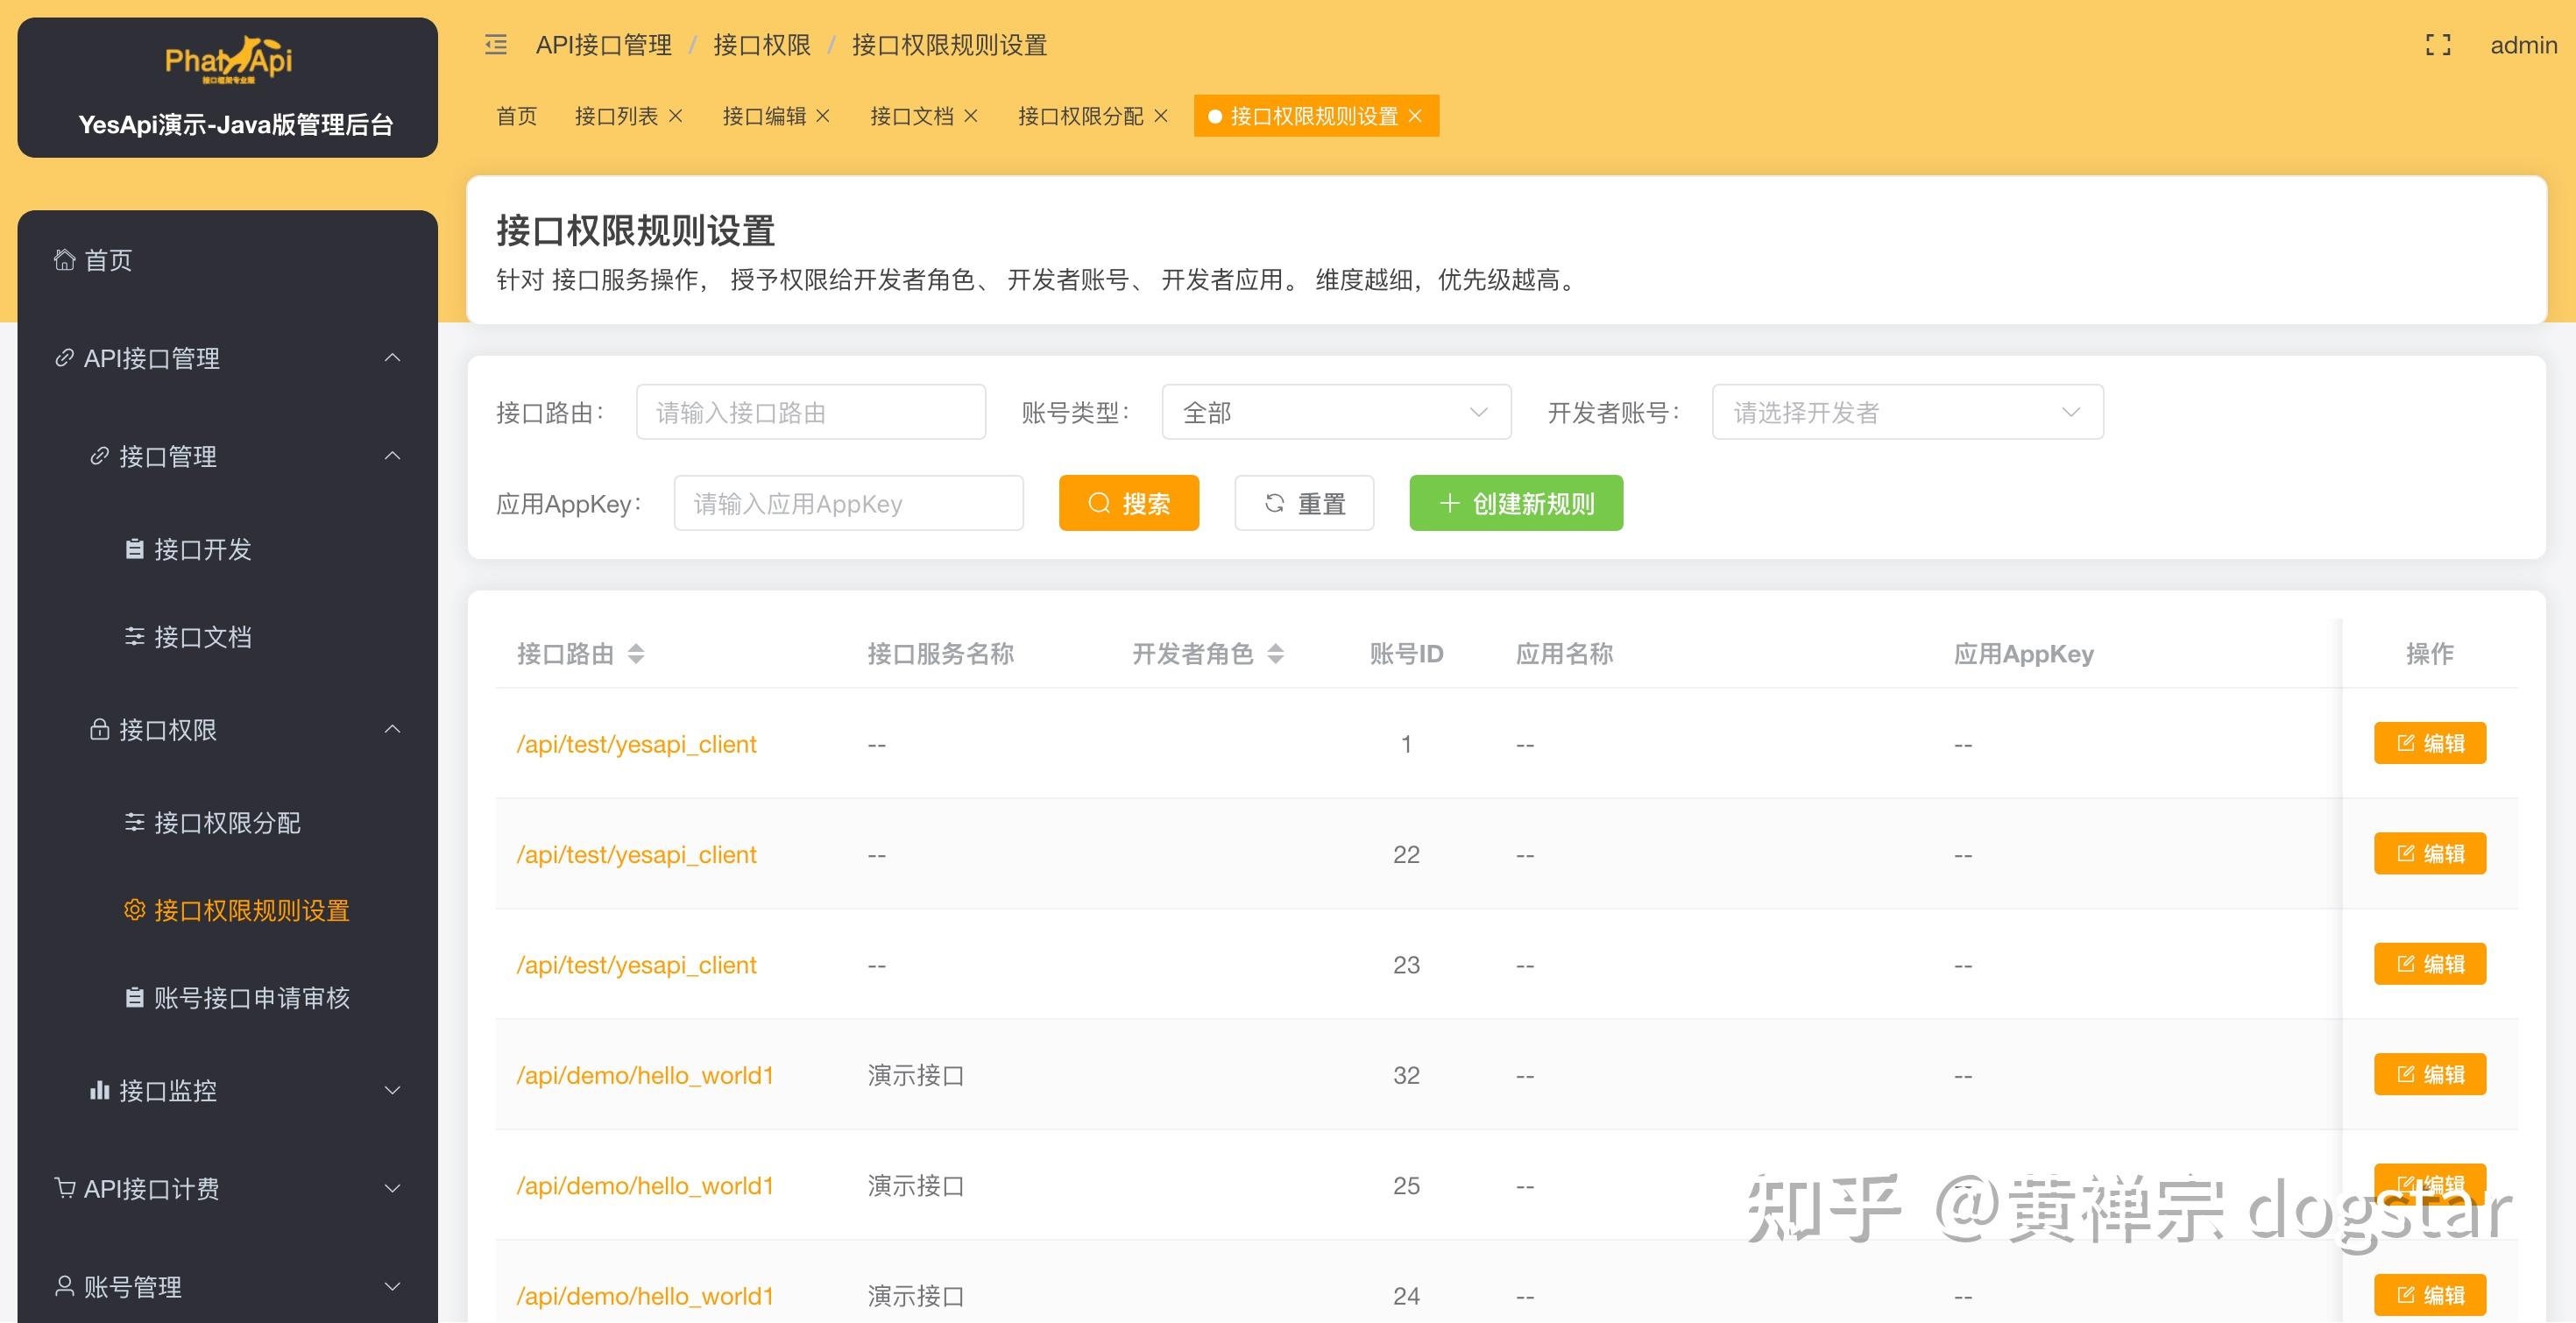Click the sidebar collapse icon in the top bar
The image size is (2576, 1323).
point(495,45)
